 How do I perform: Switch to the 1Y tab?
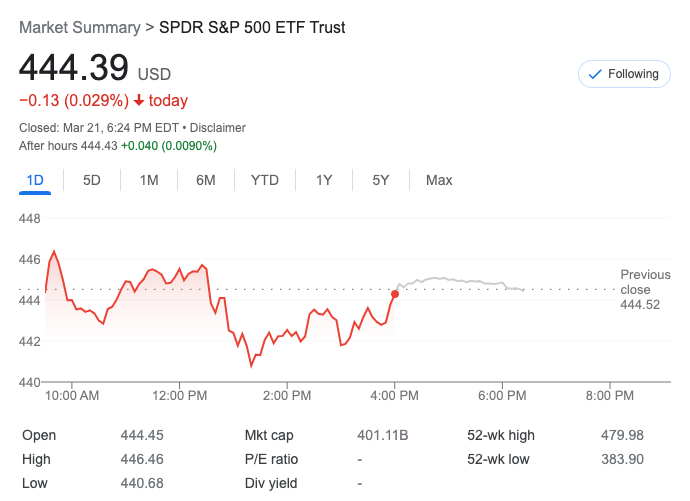(x=324, y=180)
